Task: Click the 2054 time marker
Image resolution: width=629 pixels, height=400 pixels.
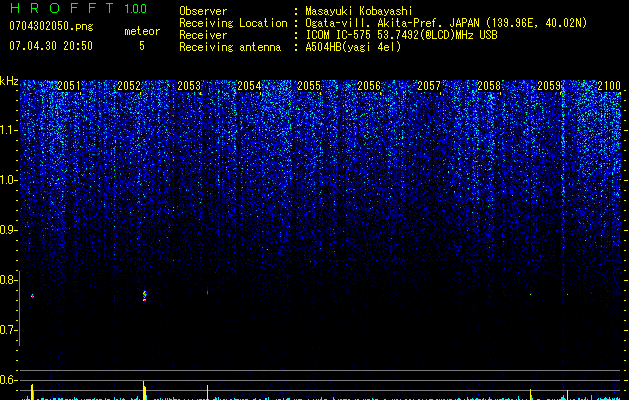Action: coord(249,86)
